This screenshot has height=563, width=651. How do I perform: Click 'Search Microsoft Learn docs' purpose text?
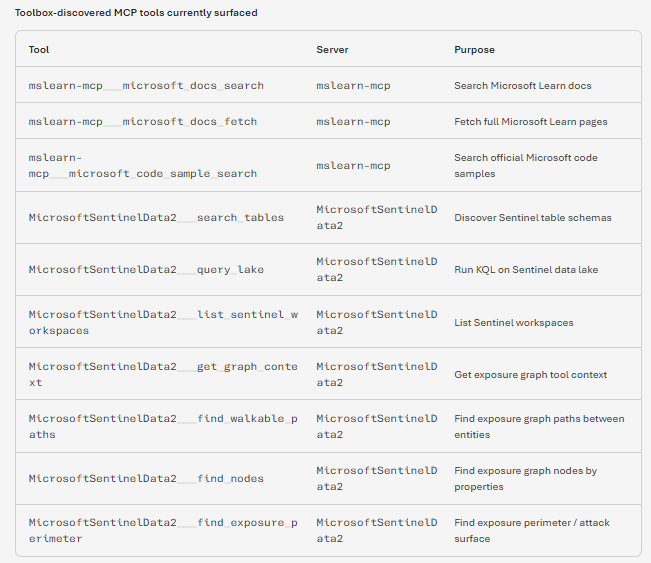(x=523, y=86)
